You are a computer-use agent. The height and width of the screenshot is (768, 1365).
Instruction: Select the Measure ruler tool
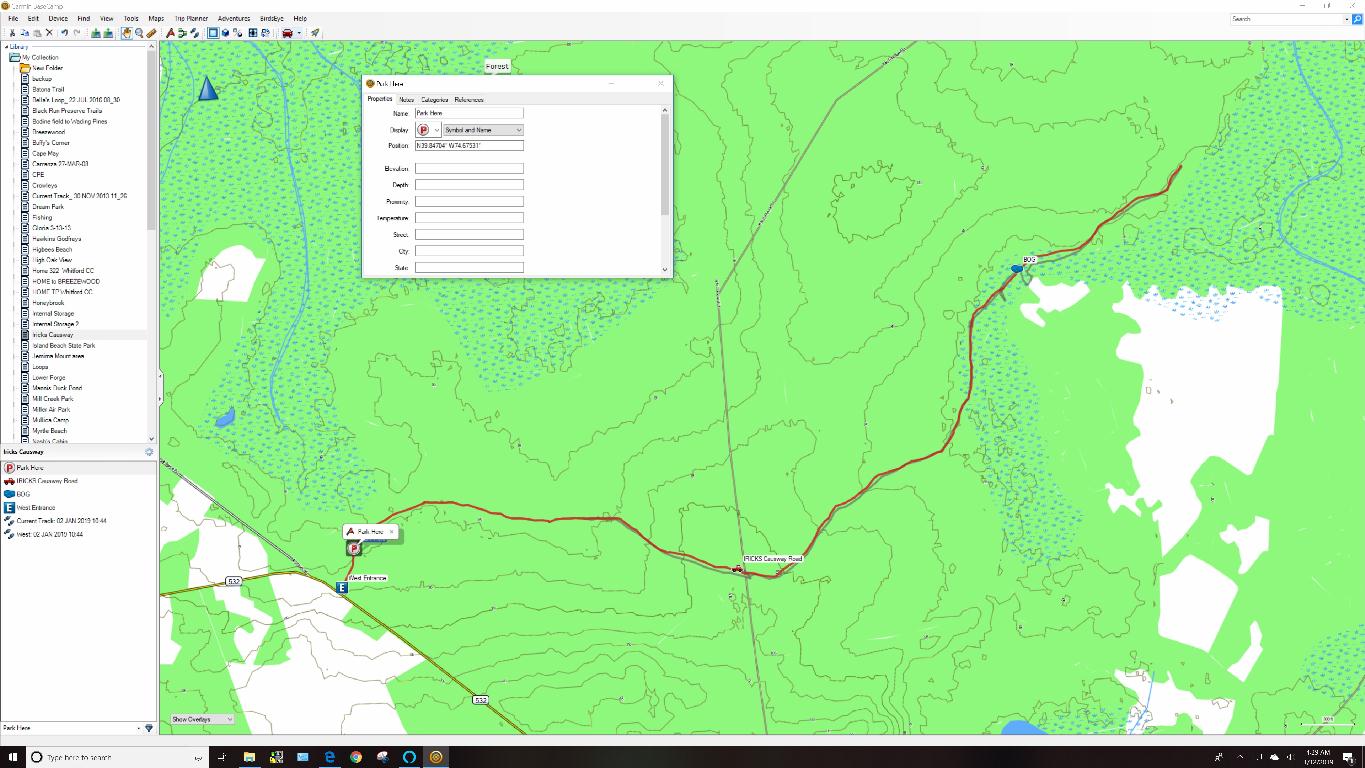[151, 33]
